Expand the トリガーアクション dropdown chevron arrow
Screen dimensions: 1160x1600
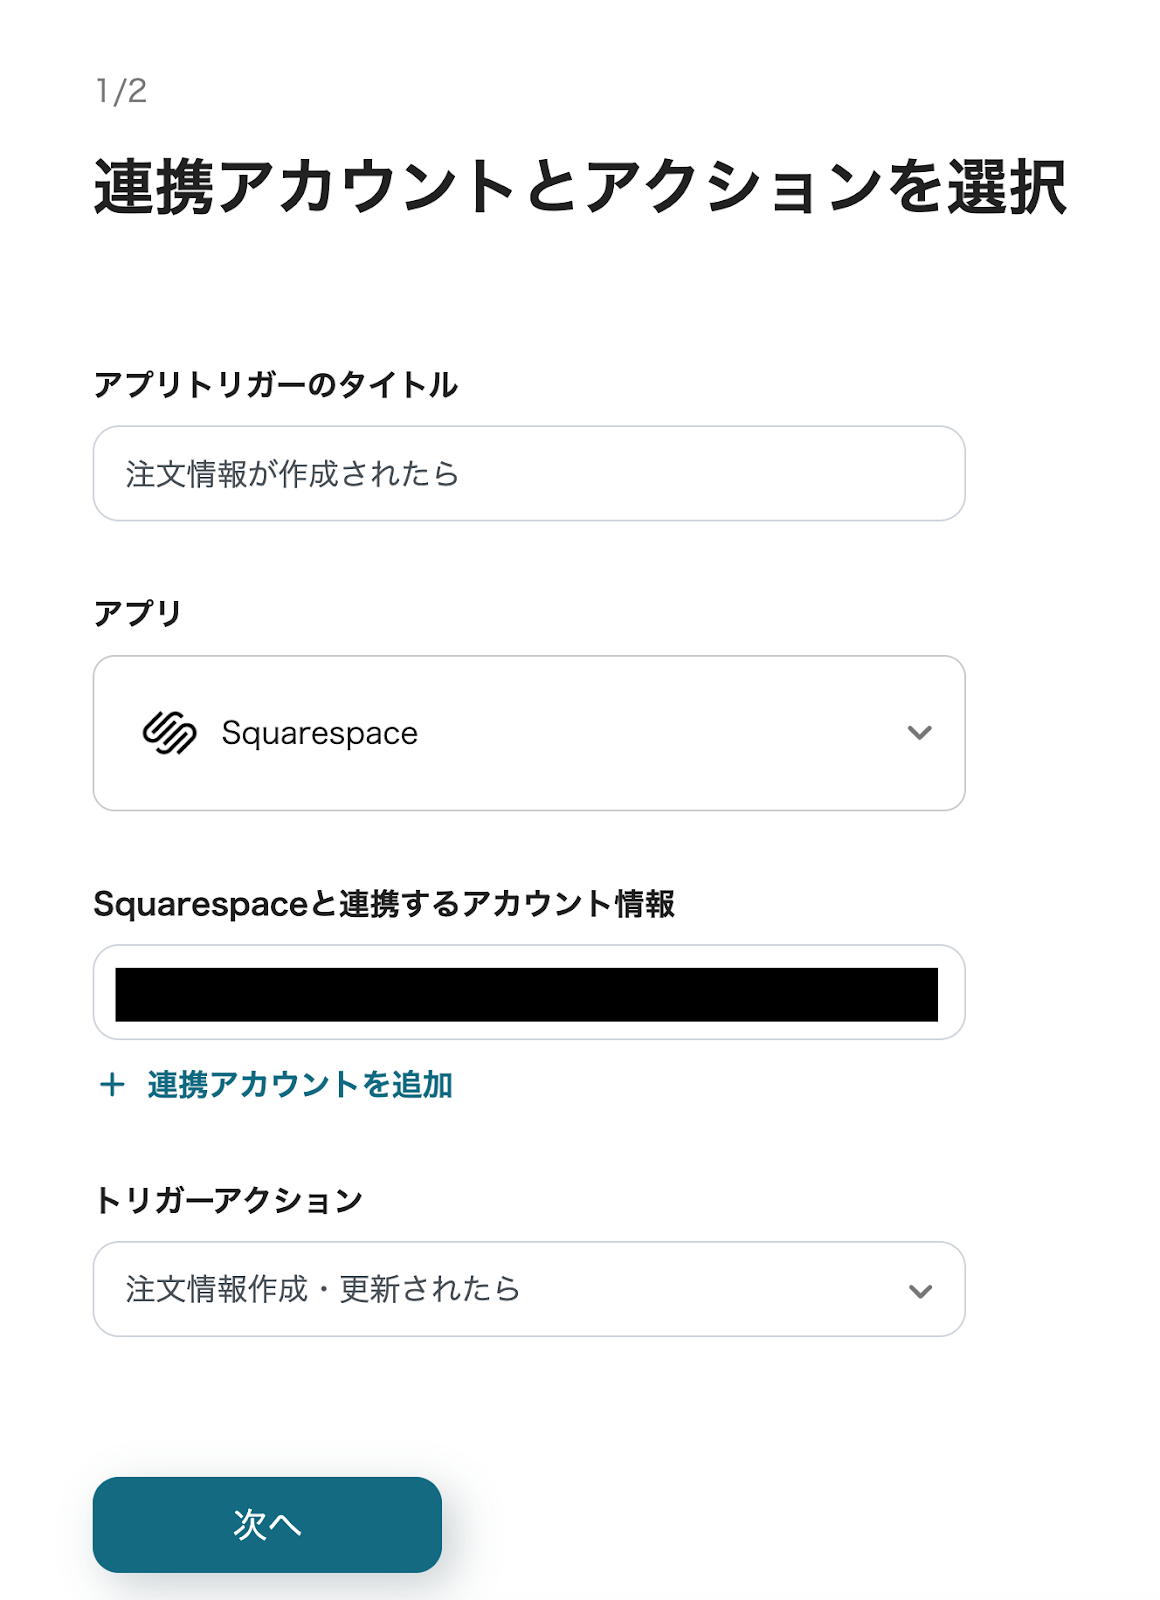point(919,1290)
